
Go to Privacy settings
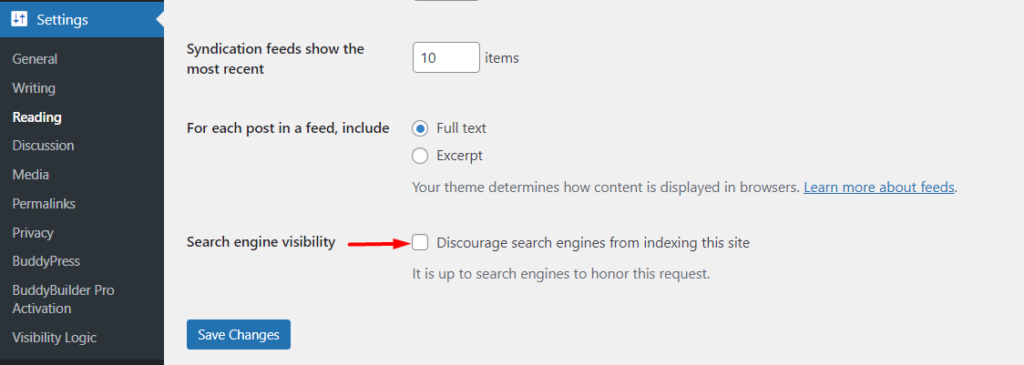click(33, 233)
